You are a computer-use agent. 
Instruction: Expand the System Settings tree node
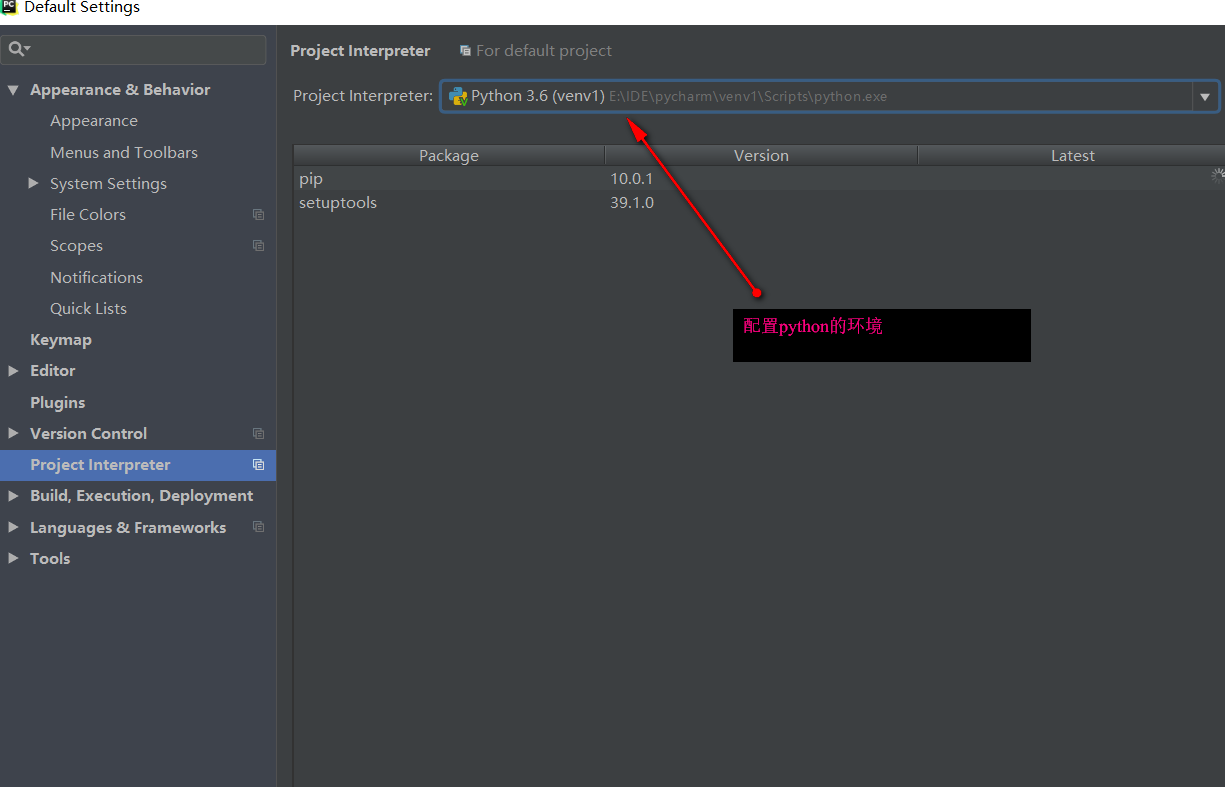tap(33, 184)
